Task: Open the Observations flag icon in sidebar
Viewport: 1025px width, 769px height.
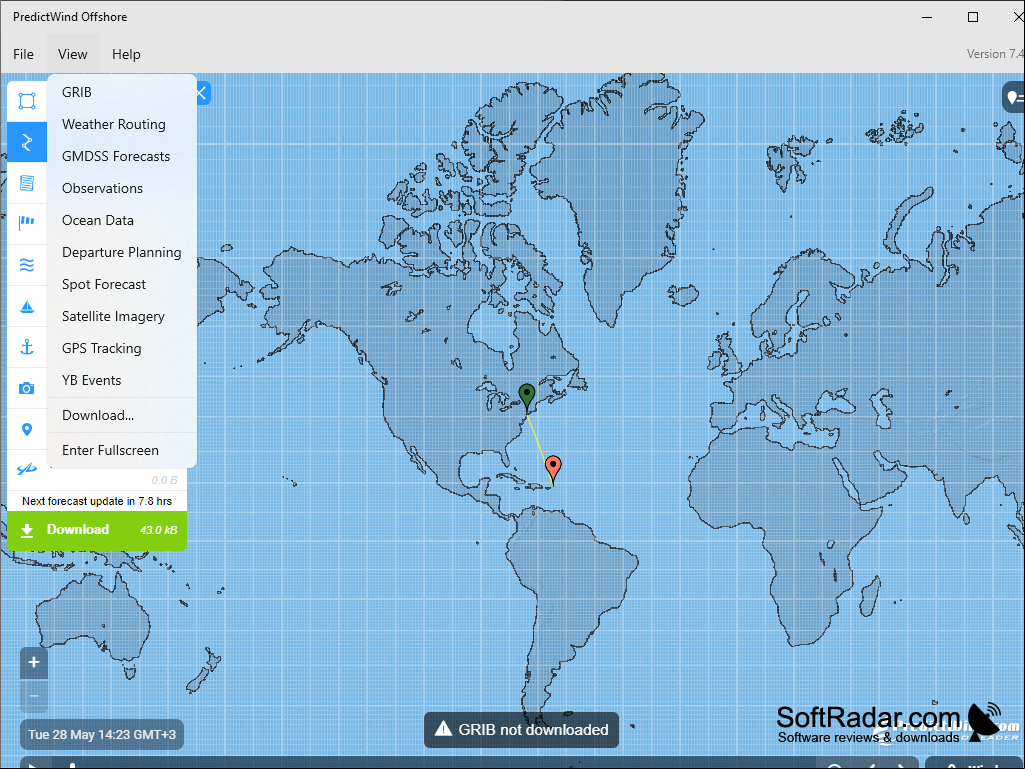Action: tap(27, 224)
